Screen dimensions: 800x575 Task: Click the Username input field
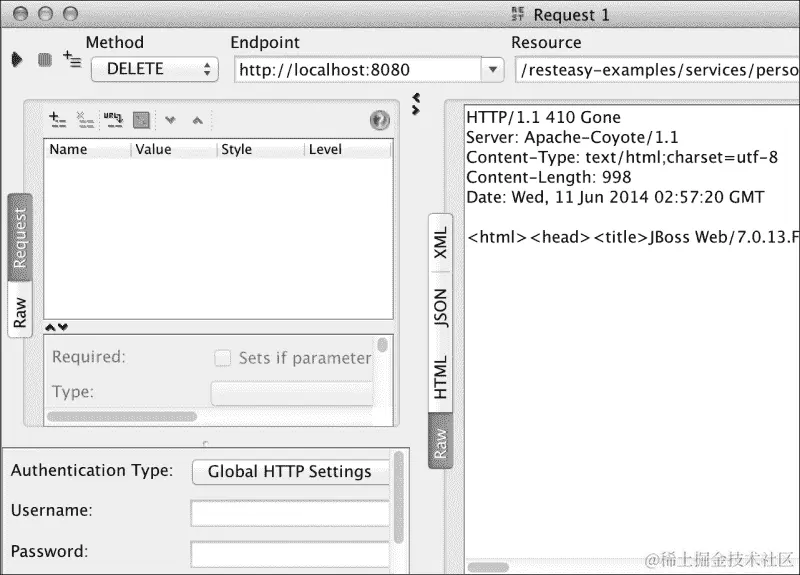pyautogui.click(x=290, y=513)
